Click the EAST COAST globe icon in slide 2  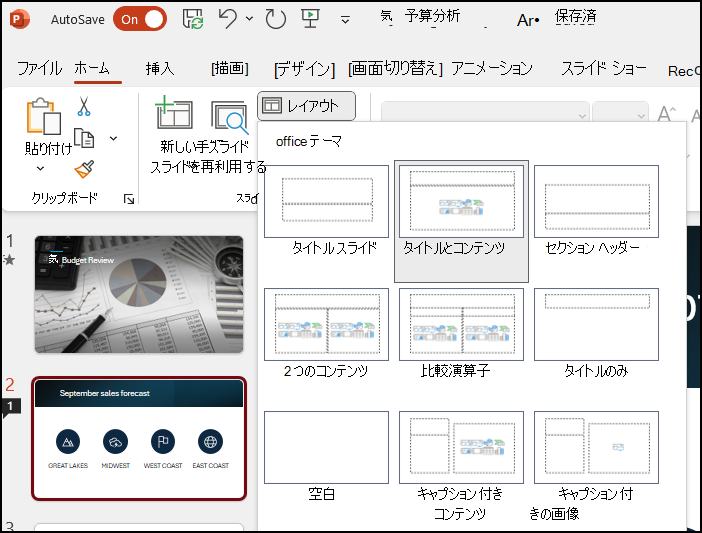coord(210,442)
